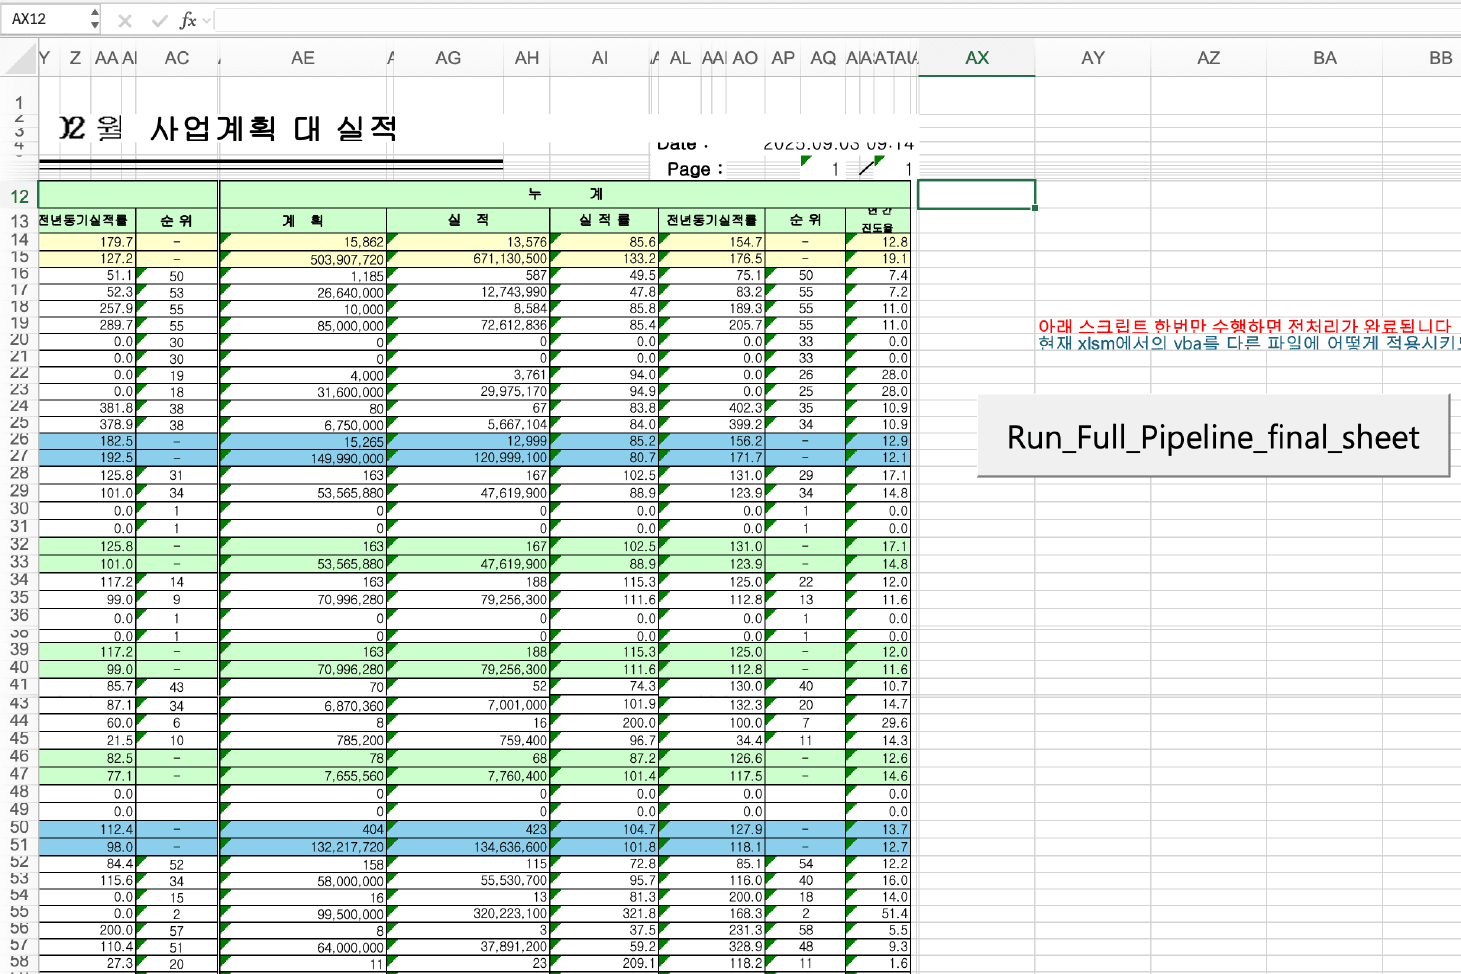Click the cell containing 503,907,720

pyautogui.click(x=303, y=259)
